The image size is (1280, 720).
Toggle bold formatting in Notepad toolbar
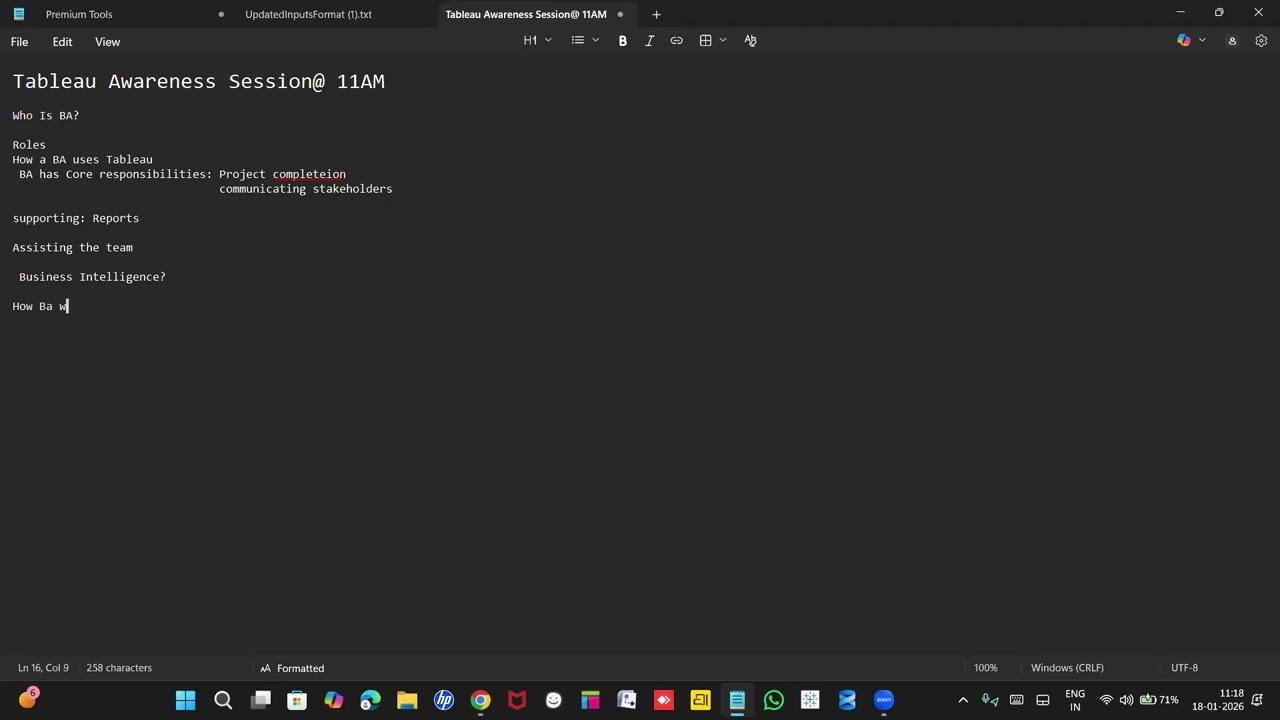click(x=622, y=41)
